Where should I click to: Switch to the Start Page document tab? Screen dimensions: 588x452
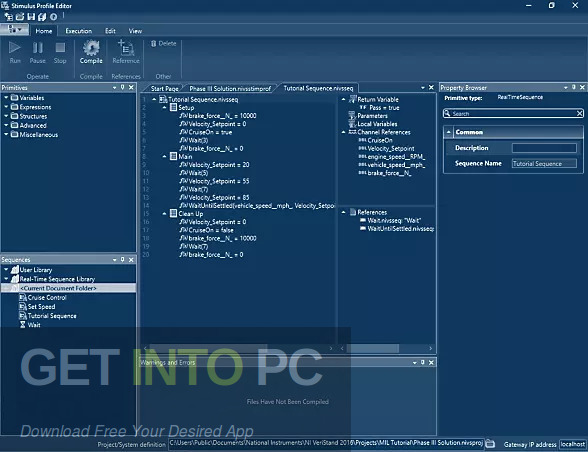pyautogui.click(x=164, y=89)
